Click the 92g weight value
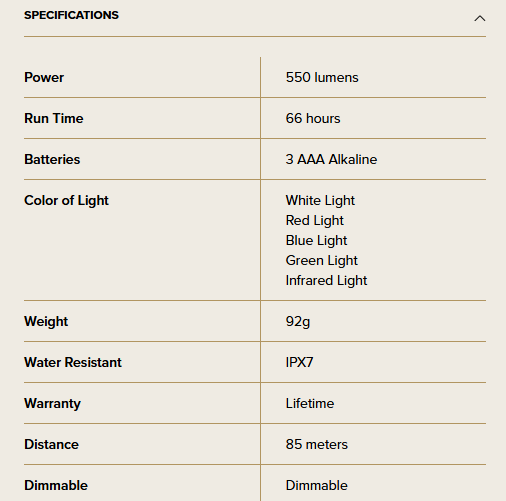The width and height of the screenshot is (506, 501). pyautogui.click(x=298, y=322)
